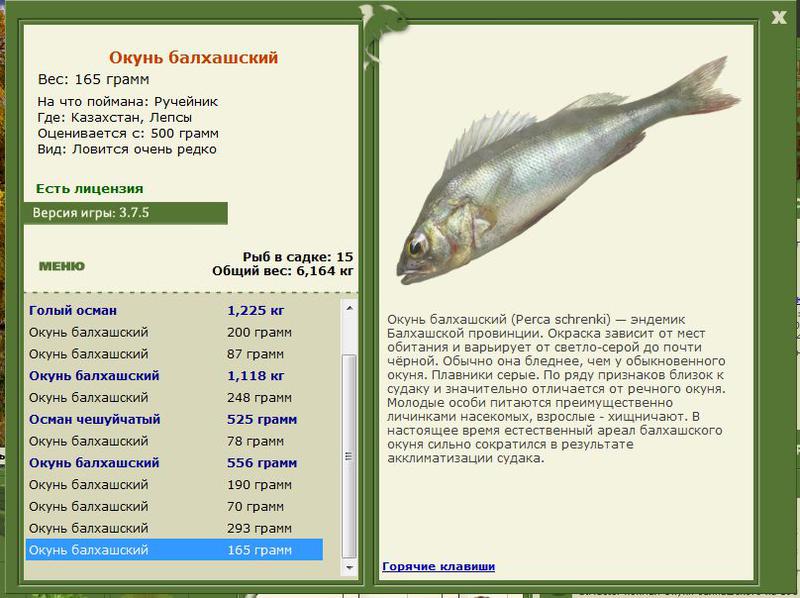Click the fish list scrollbar thumb
Image resolution: width=800 pixels, height=598 pixels.
[349, 456]
